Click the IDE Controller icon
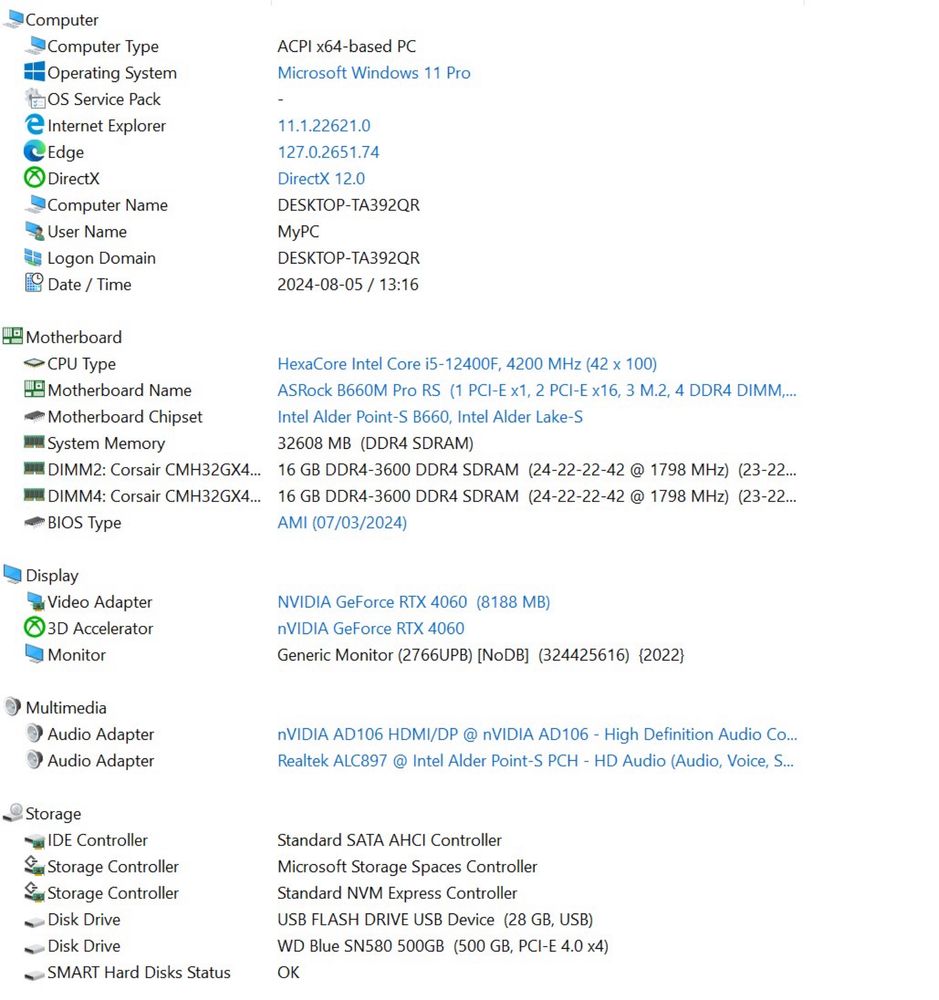This screenshot has height=1000, width=939. tap(34, 841)
